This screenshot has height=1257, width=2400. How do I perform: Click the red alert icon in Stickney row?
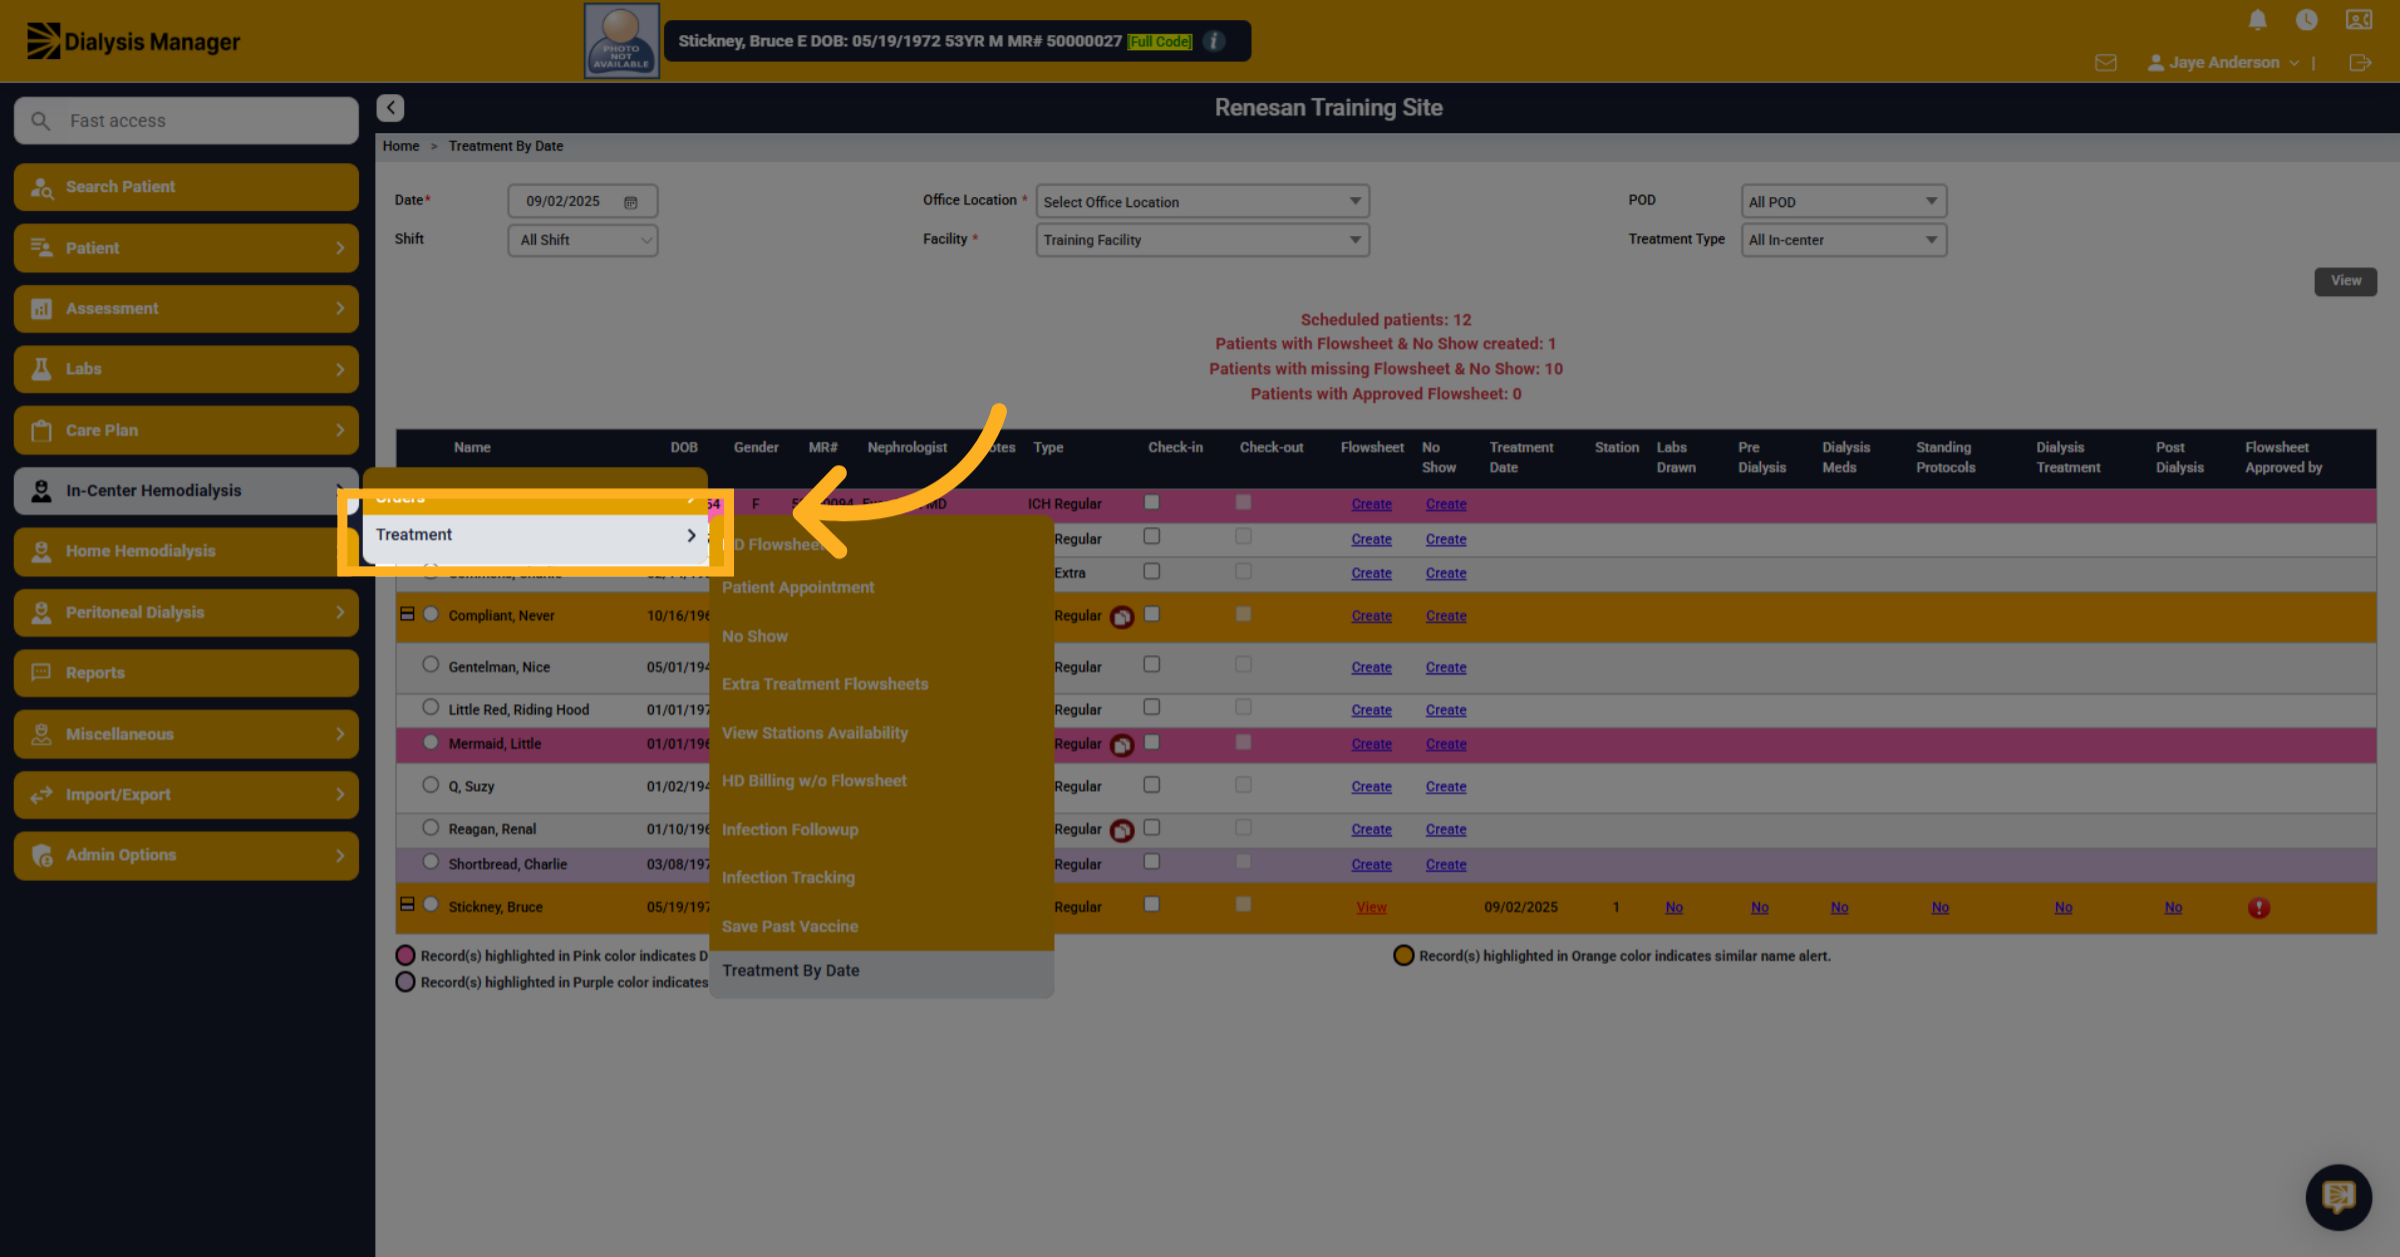tap(2258, 908)
